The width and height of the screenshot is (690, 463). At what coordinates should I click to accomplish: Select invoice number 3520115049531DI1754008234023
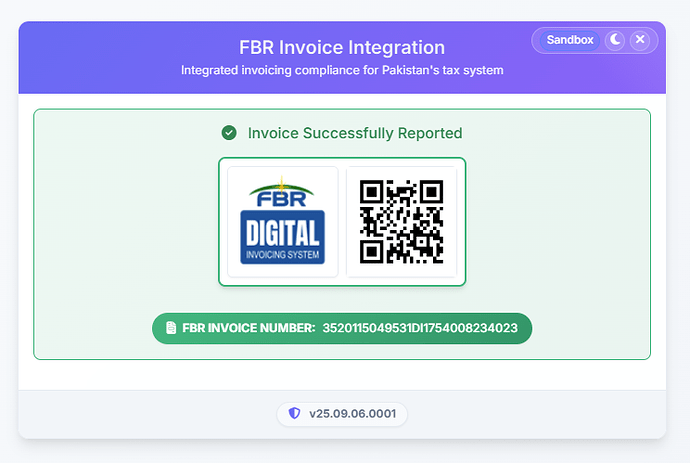click(420, 328)
